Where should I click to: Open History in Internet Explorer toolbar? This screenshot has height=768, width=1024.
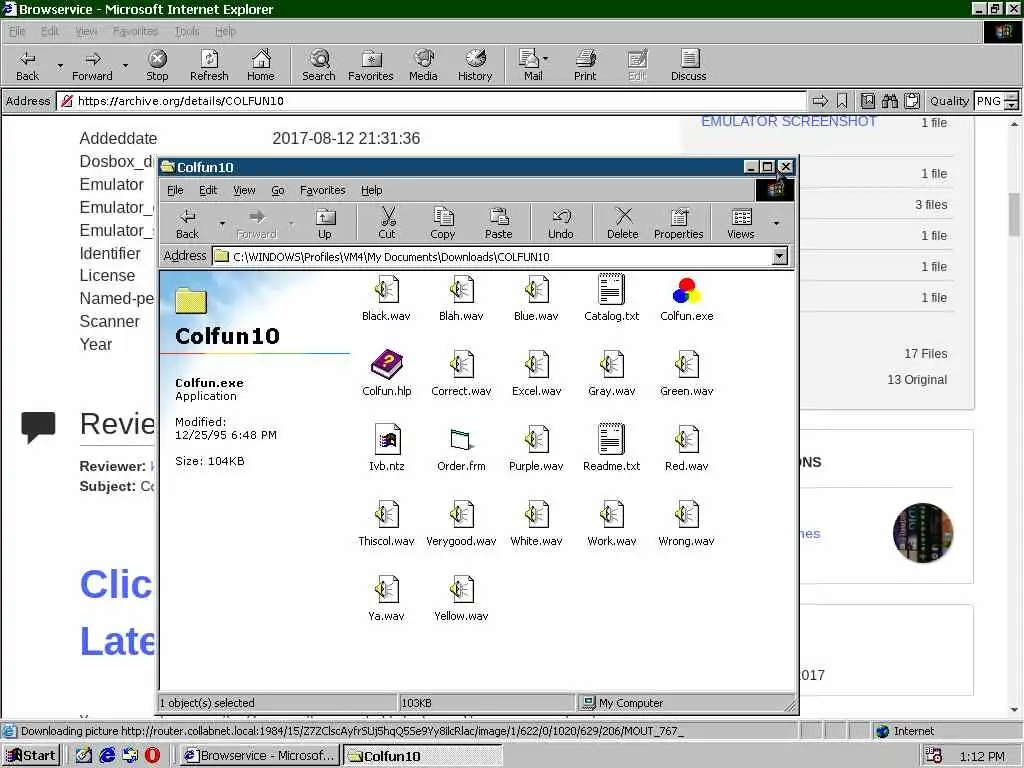(475, 65)
